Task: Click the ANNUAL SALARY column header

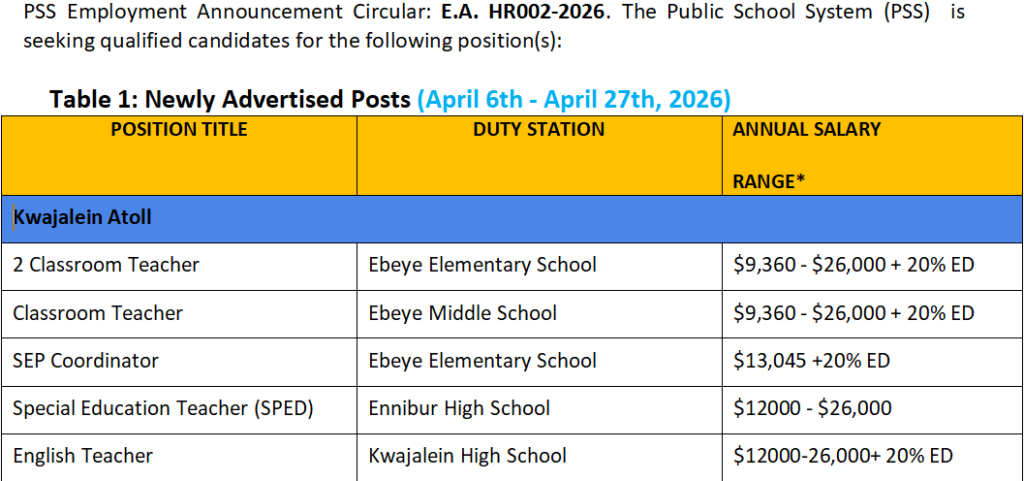Action: (807, 129)
